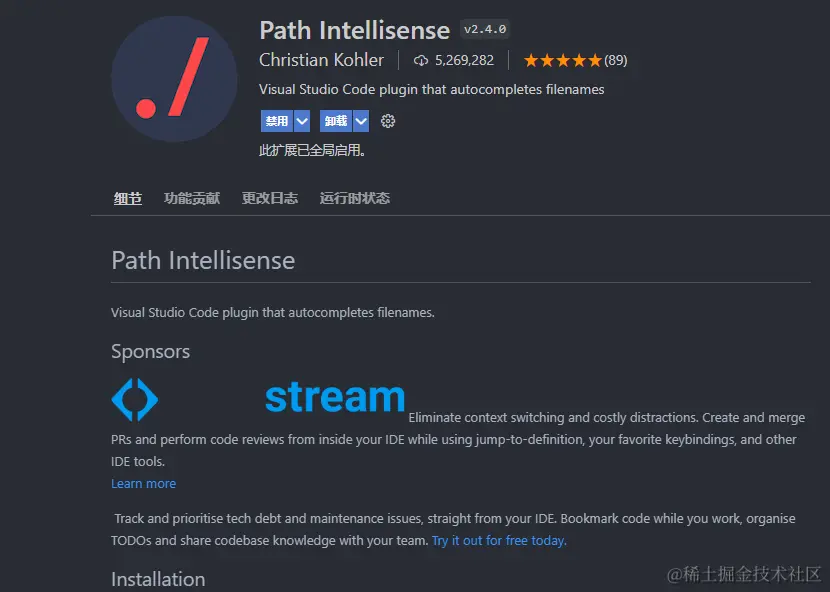Switch to the 细节 tab

pyautogui.click(x=128, y=199)
